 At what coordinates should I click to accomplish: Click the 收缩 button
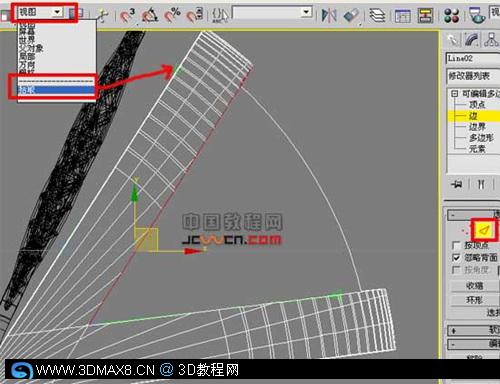tap(475, 286)
